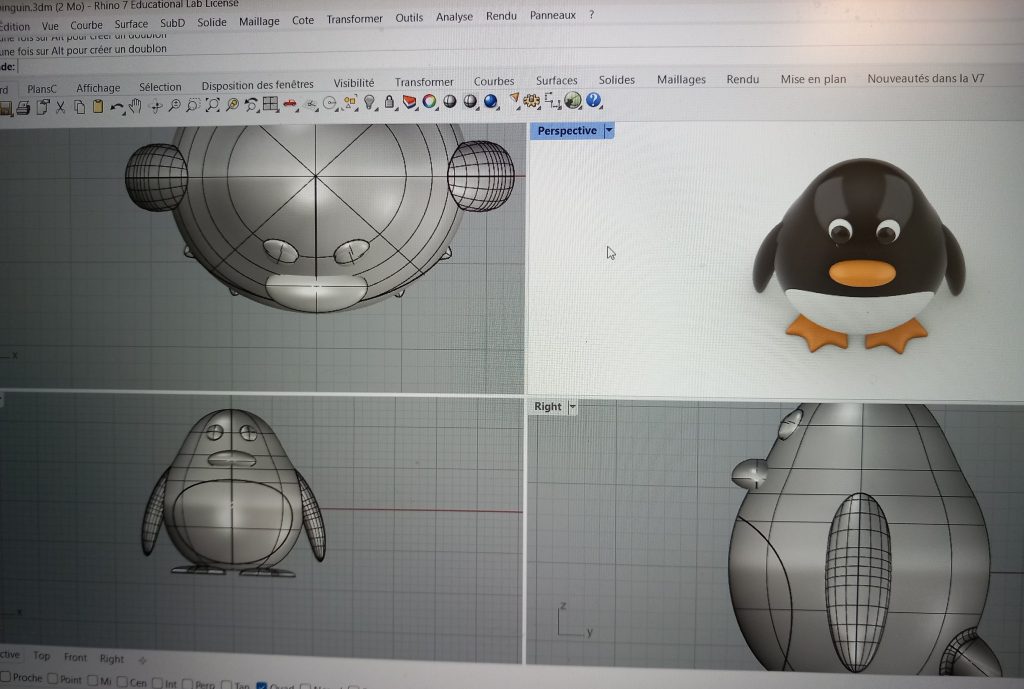Image resolution: width=1024 pixels, height=689 pixels.
Task: Open the Right viewport menu arrow
Action: [x=573, y=407]
